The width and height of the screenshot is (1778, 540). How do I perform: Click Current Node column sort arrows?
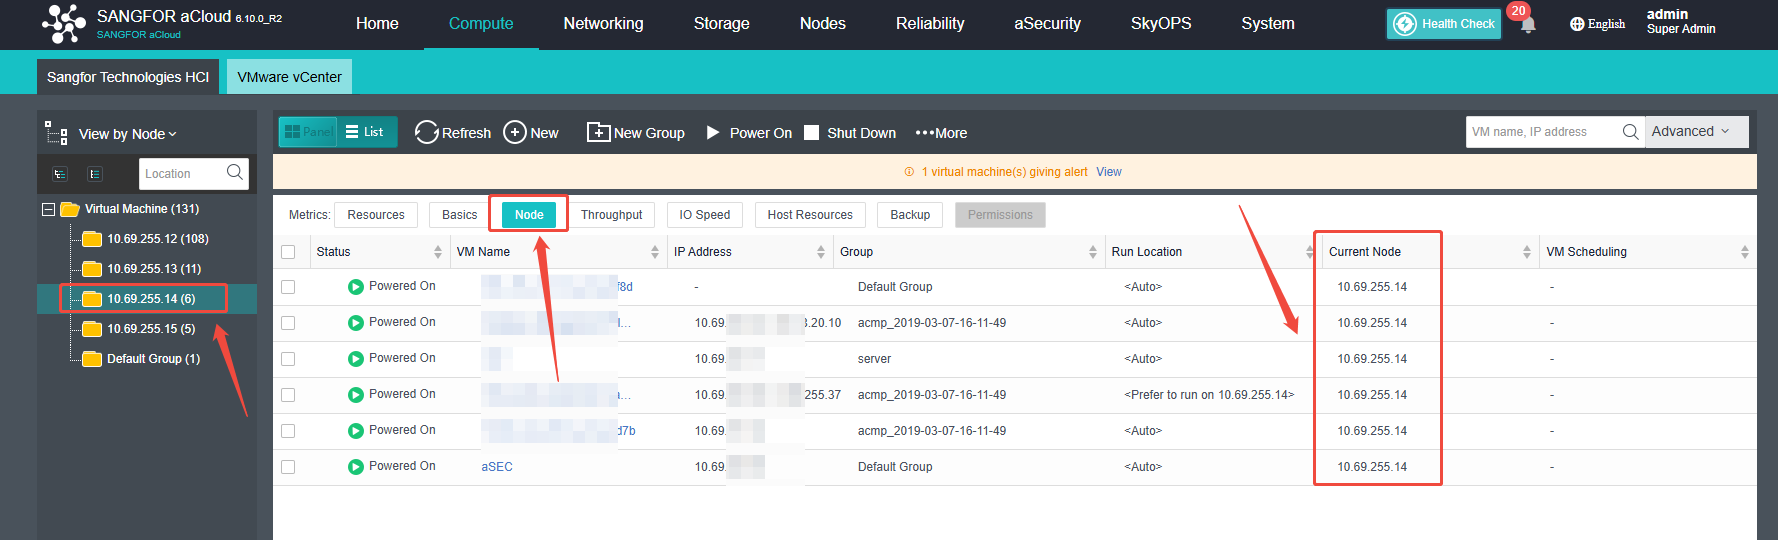click(1527, 252)
